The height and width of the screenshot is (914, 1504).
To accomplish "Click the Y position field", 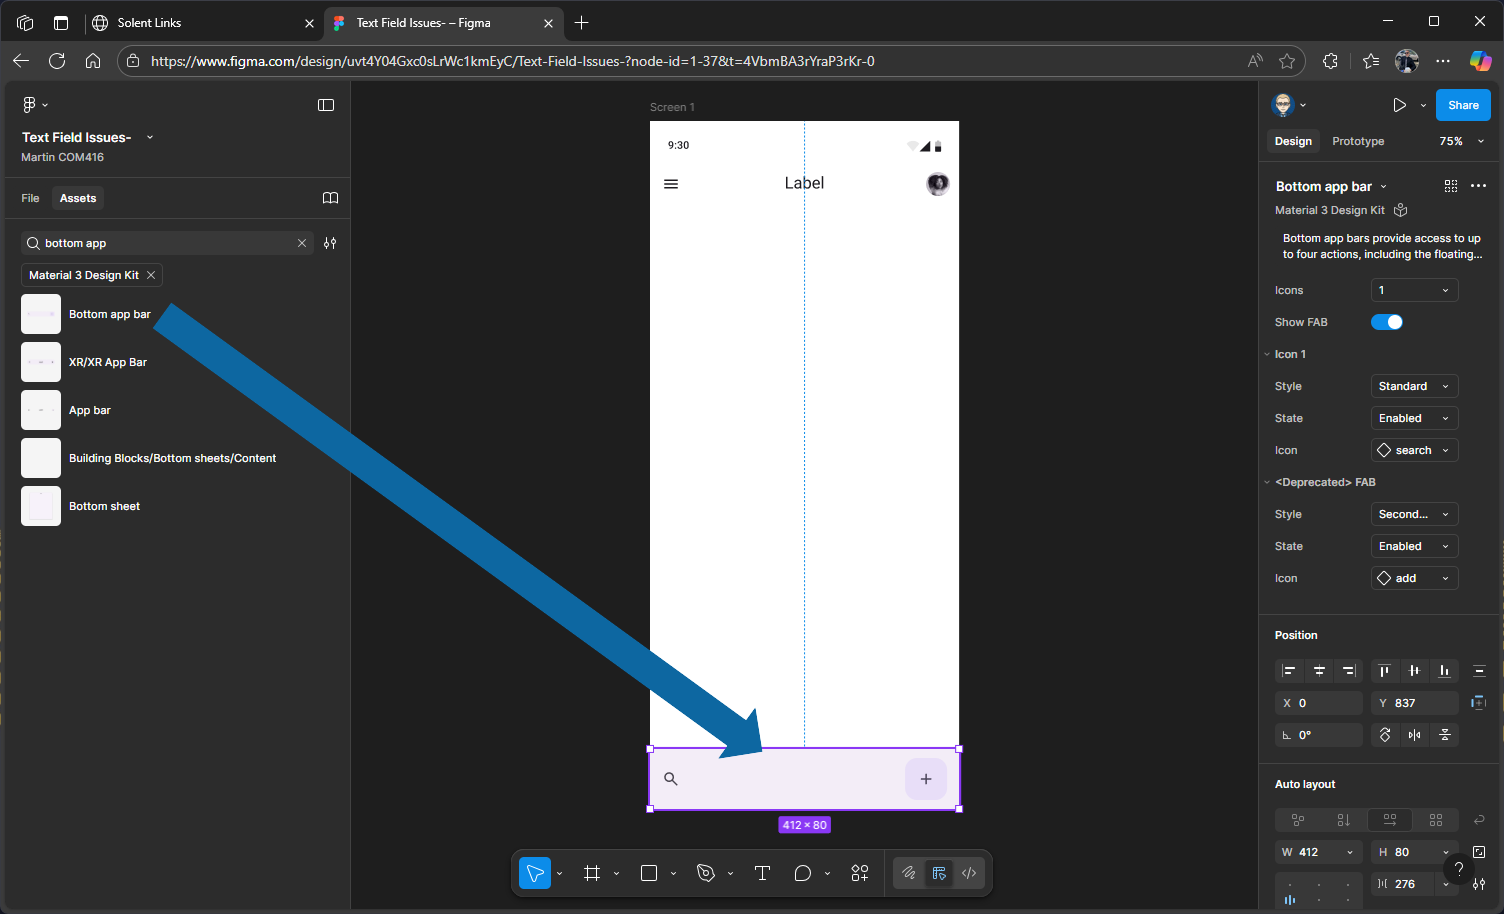I will click(x=1414, y=703).
